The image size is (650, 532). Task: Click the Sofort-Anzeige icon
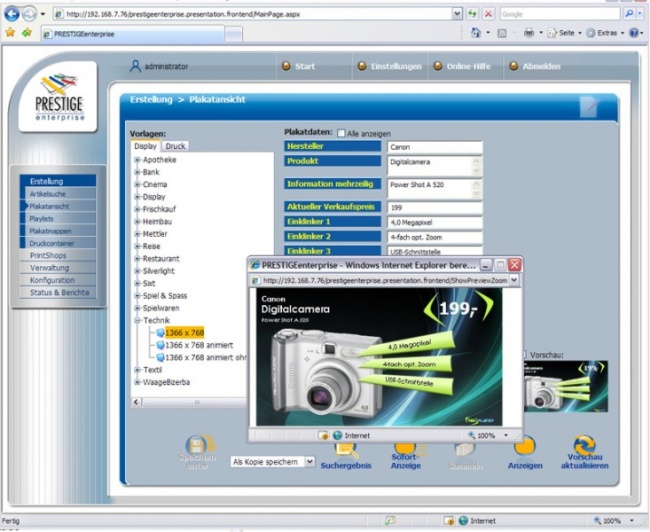point(406,448)
